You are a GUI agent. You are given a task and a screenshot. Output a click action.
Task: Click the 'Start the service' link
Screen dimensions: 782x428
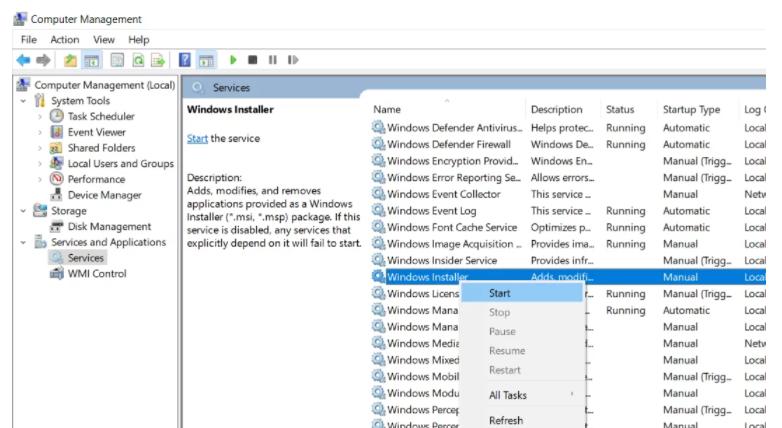tap(197, 139)
